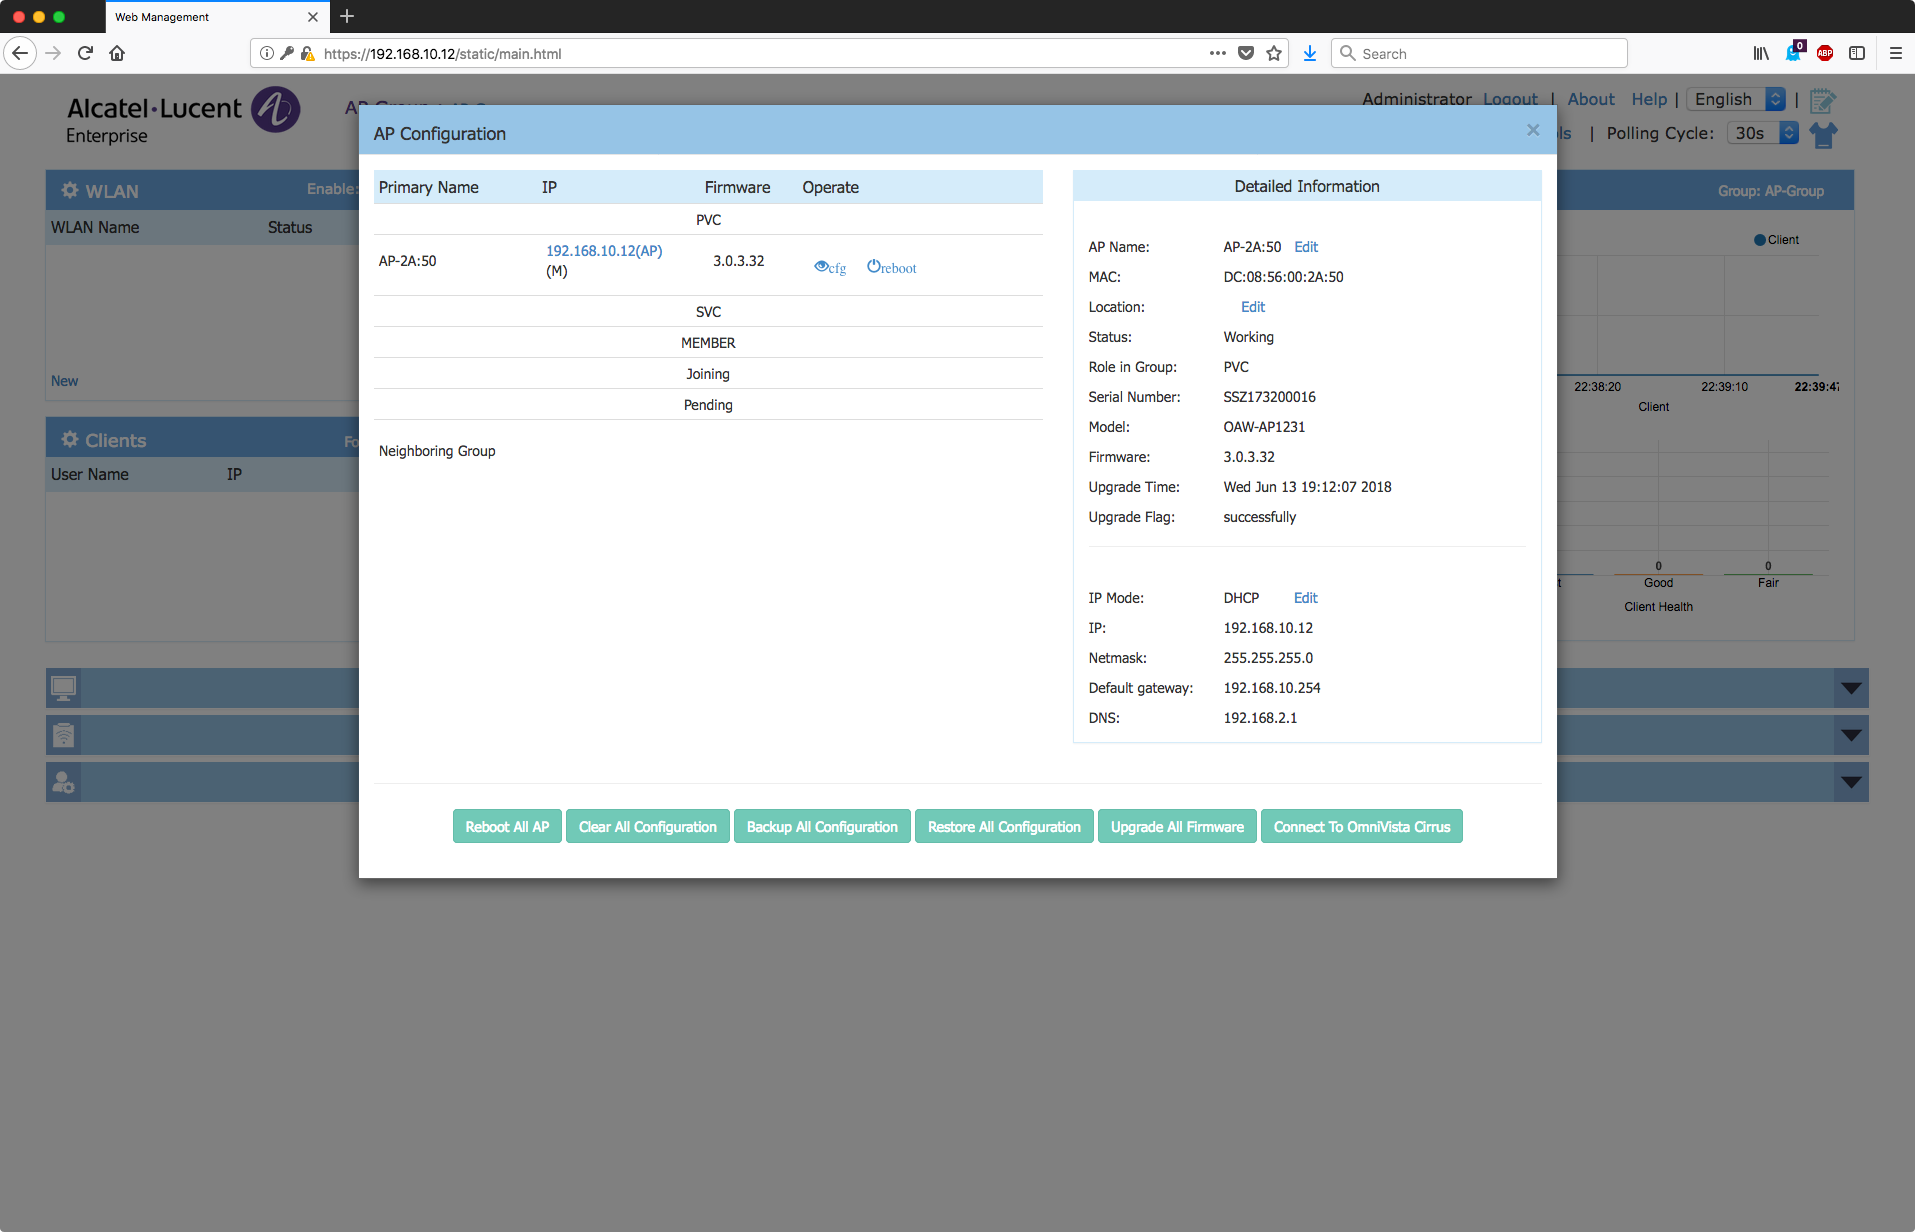Open the Firefox hamburger menu

[x=1895, y=53]
